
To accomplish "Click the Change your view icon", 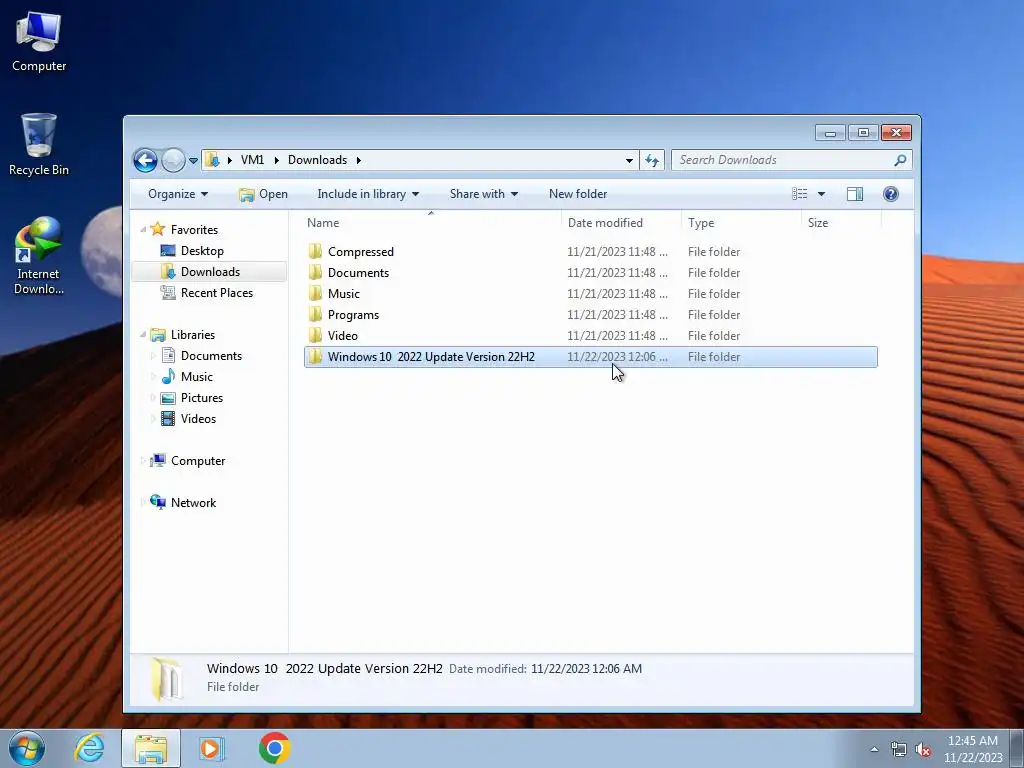I will (799, 194).
